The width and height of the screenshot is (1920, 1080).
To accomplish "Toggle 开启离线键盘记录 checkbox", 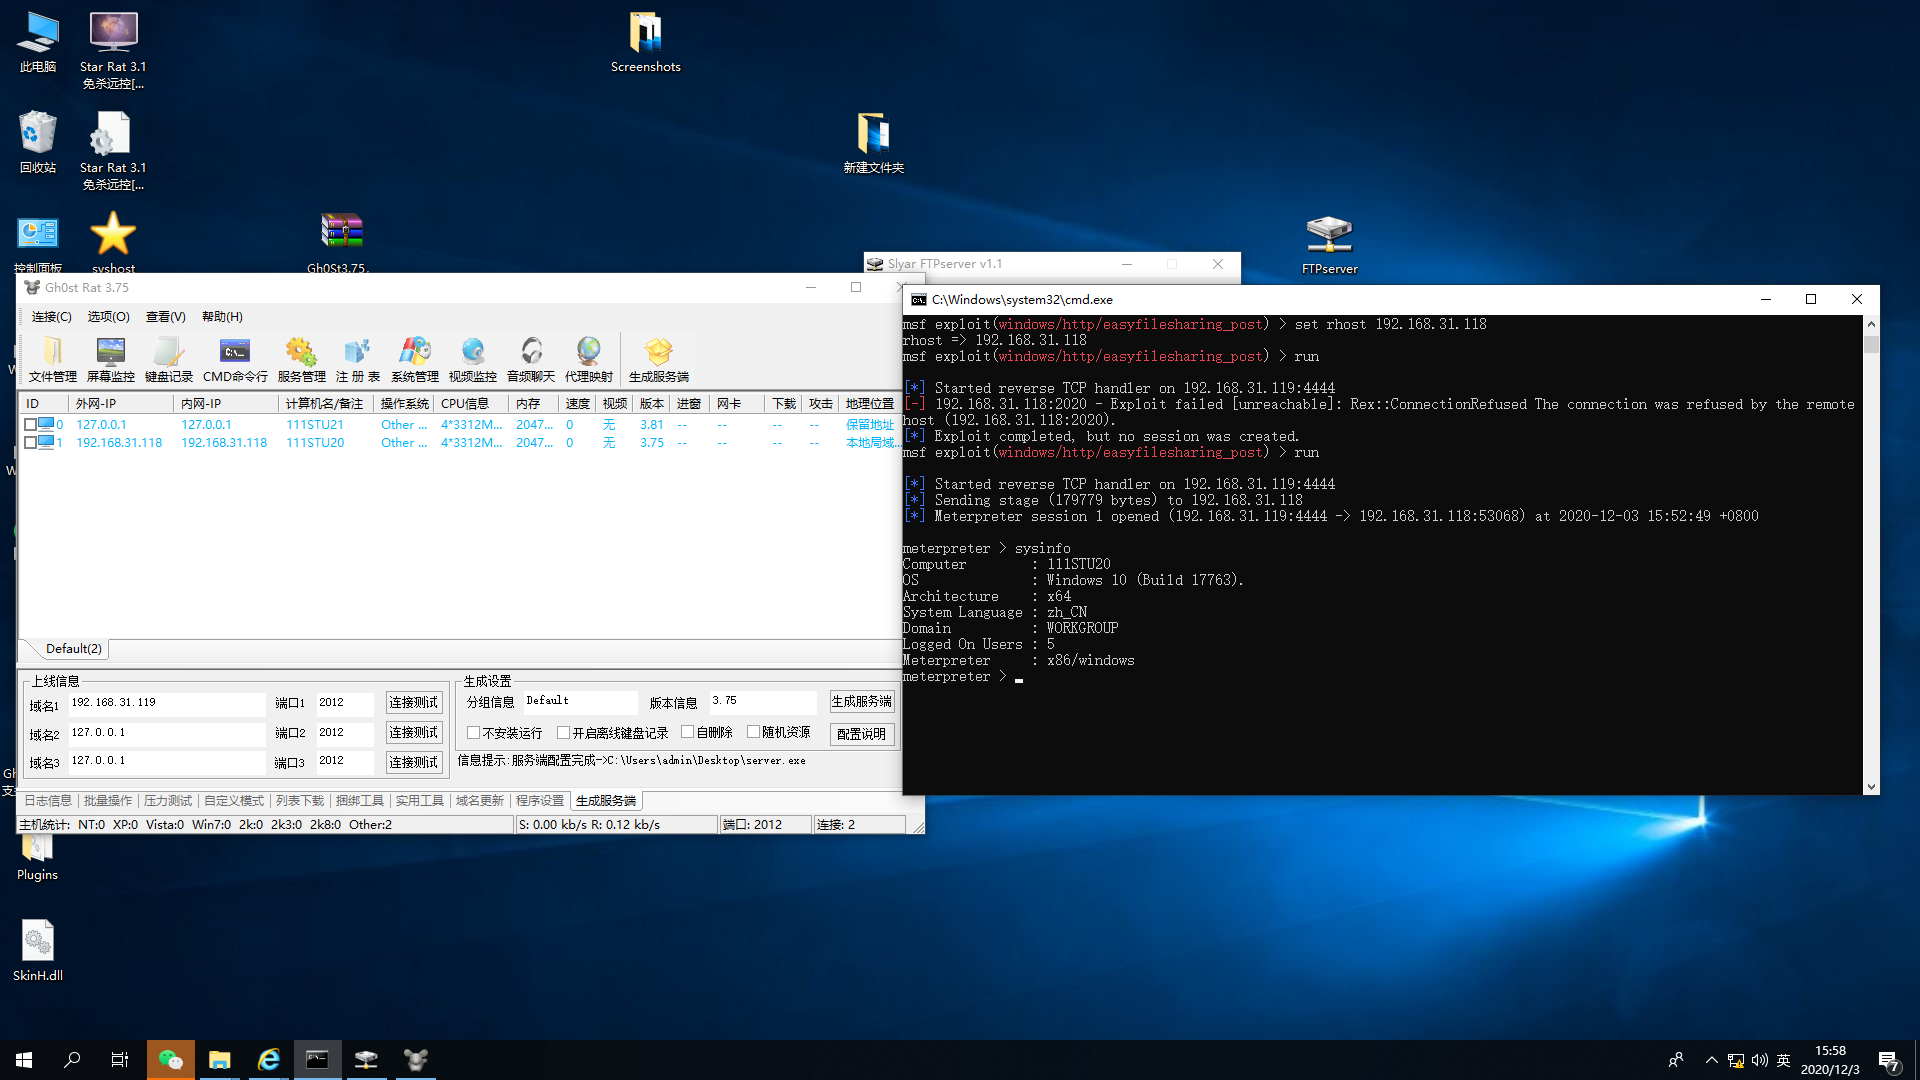I will point(564,732).
